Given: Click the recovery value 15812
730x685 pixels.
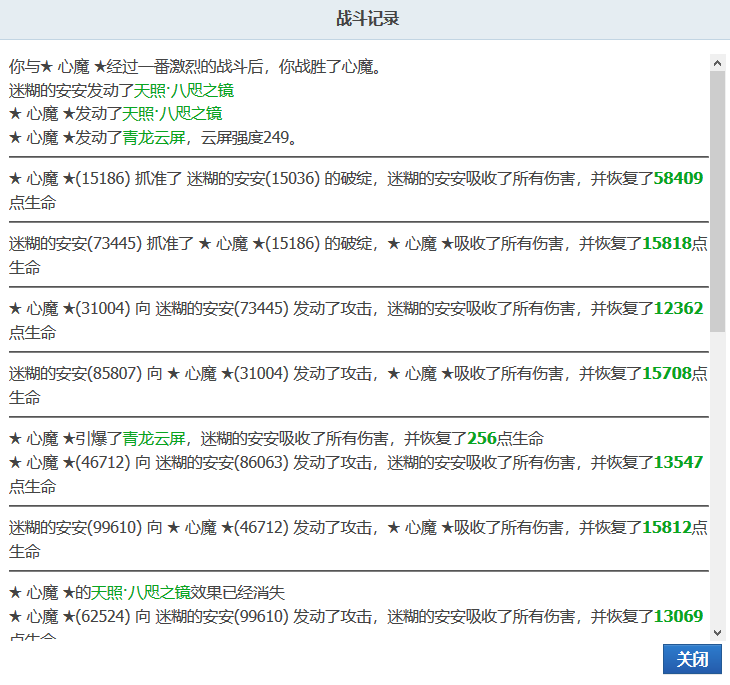Looking at the screenshot, I should [x=667, y=527].
